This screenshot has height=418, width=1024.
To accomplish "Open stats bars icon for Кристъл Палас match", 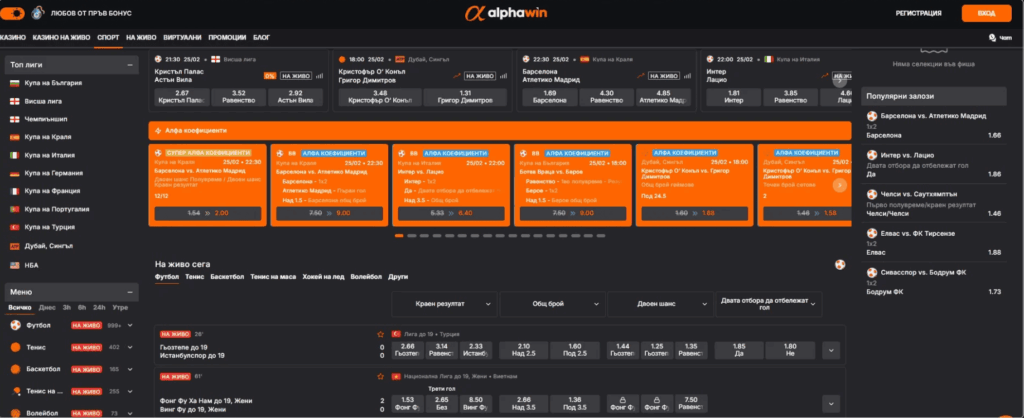I will click(321, 75).
